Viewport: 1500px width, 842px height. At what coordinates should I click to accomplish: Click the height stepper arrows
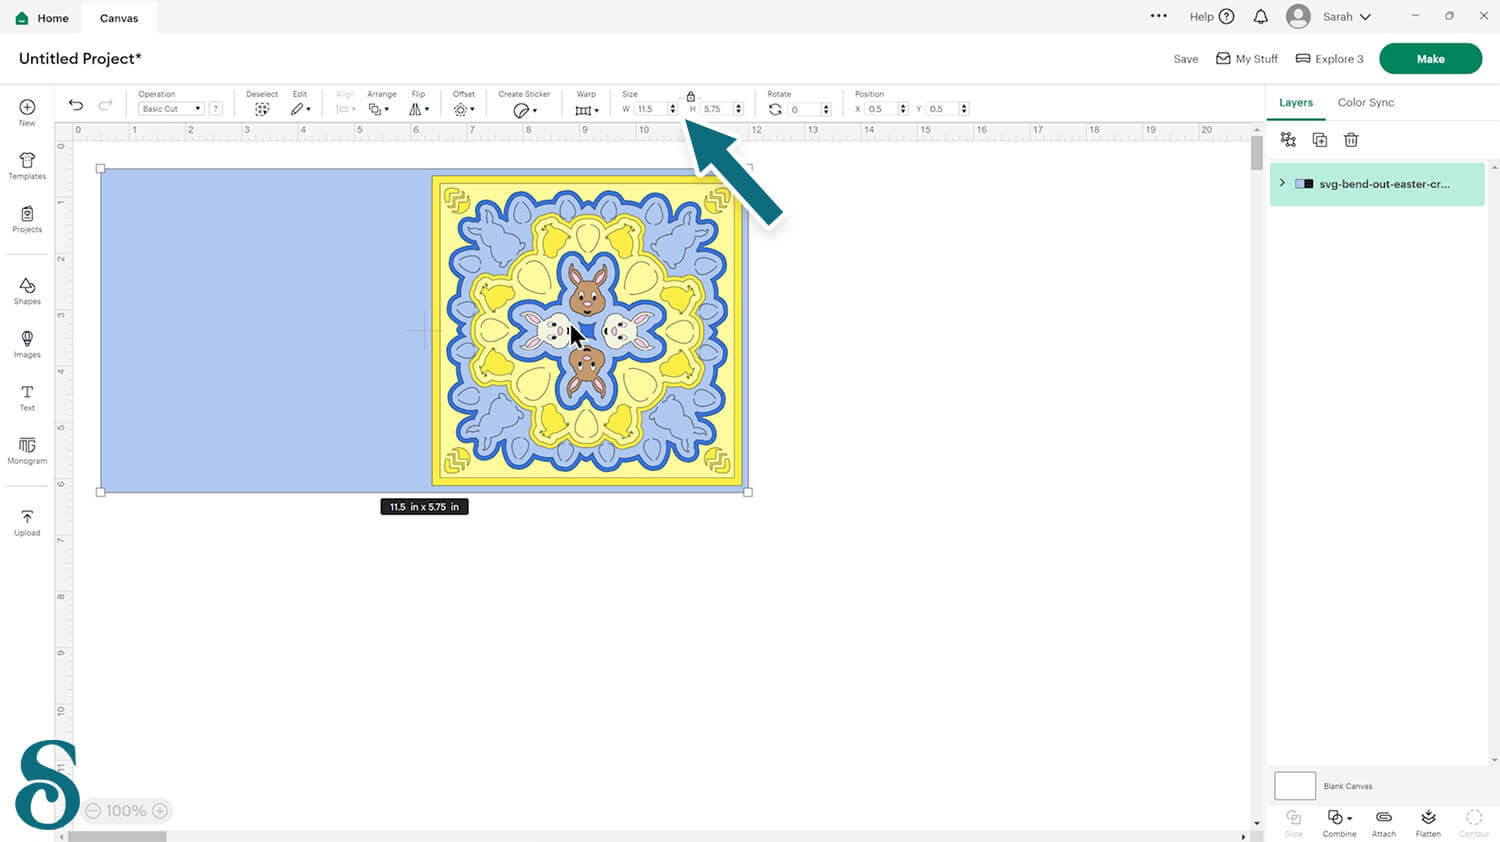point(739,109)
